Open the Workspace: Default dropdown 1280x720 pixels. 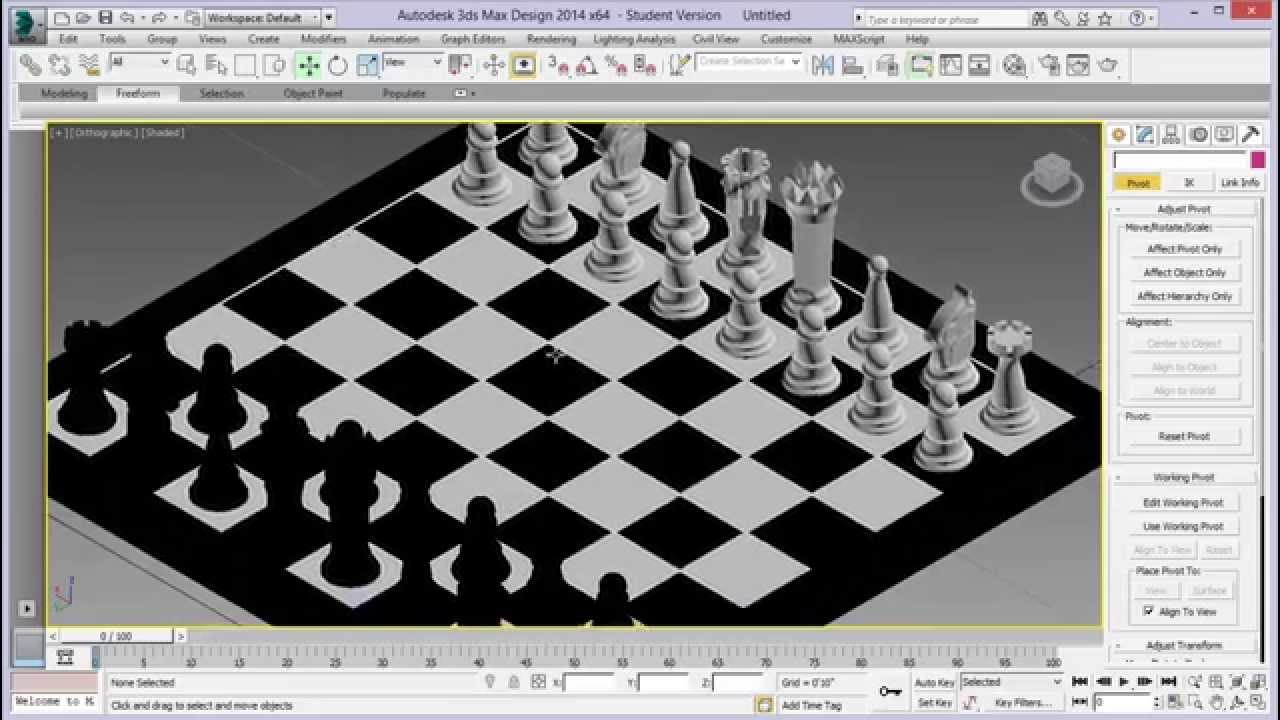coord(263,18)
